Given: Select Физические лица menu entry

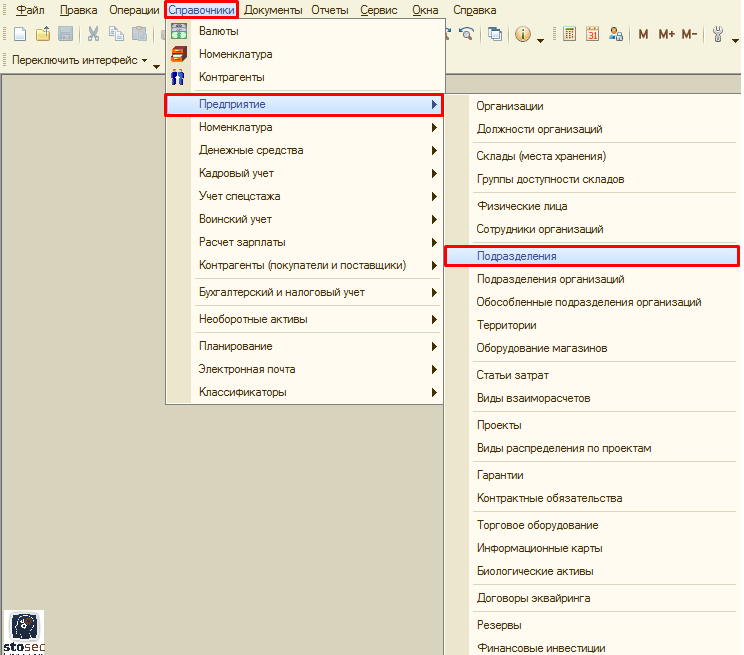Looking at the screenshot, I should tap(522, 206).
